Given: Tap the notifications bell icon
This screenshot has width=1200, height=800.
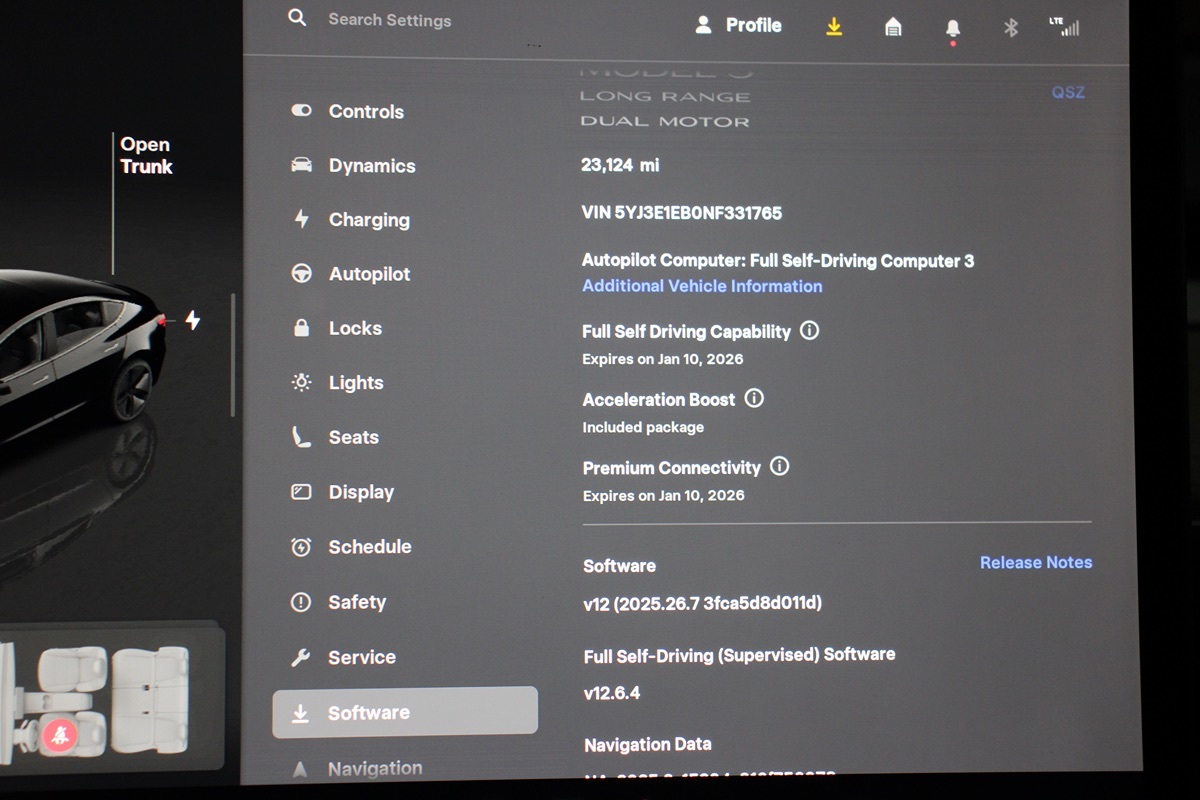Looking at the screenshot, I should click(952, 28).
